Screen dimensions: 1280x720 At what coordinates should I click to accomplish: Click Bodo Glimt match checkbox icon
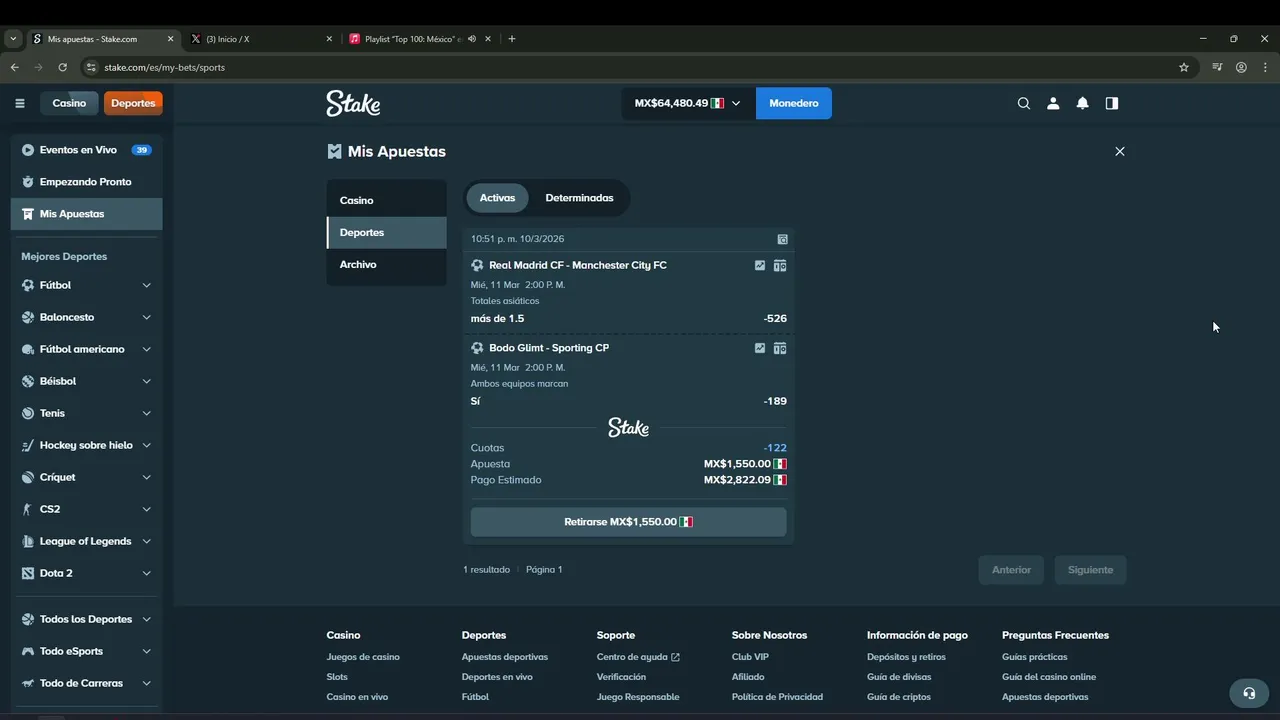[x=760, y=348]
